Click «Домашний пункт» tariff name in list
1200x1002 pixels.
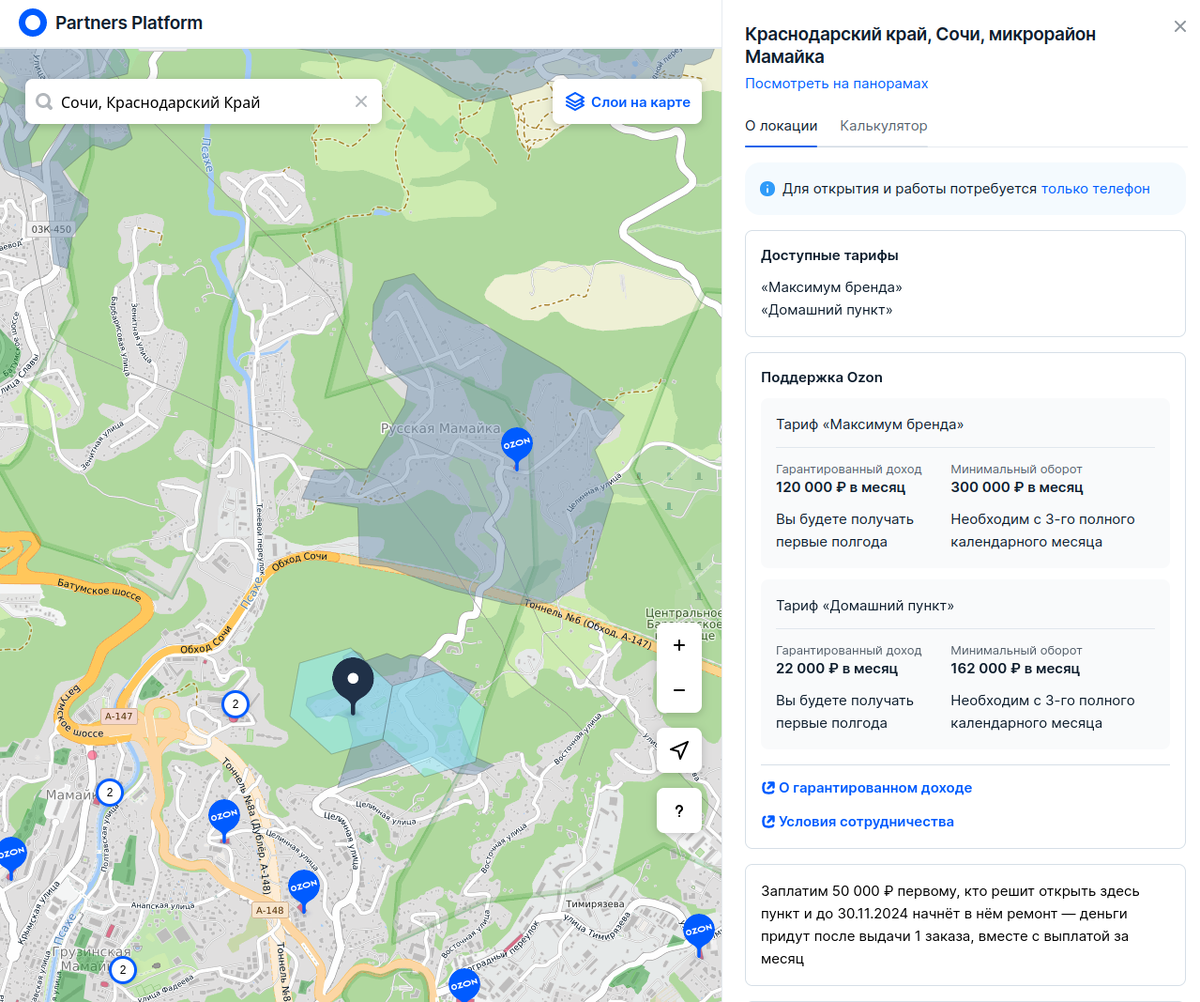826,310
